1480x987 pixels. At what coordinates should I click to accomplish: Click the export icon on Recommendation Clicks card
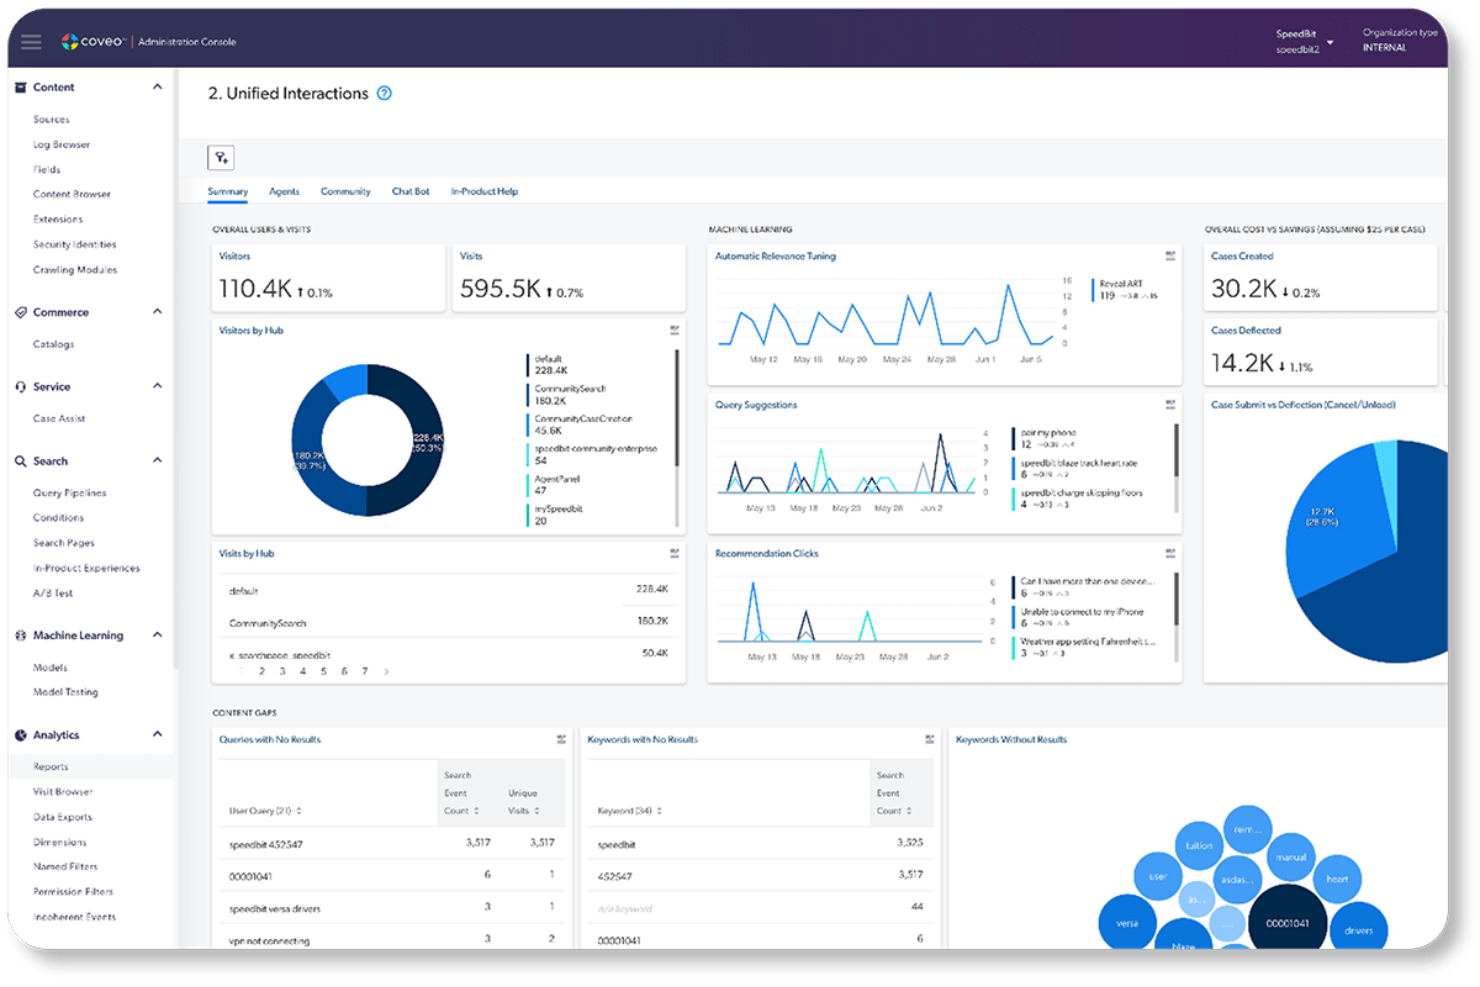coord(1169,553)
